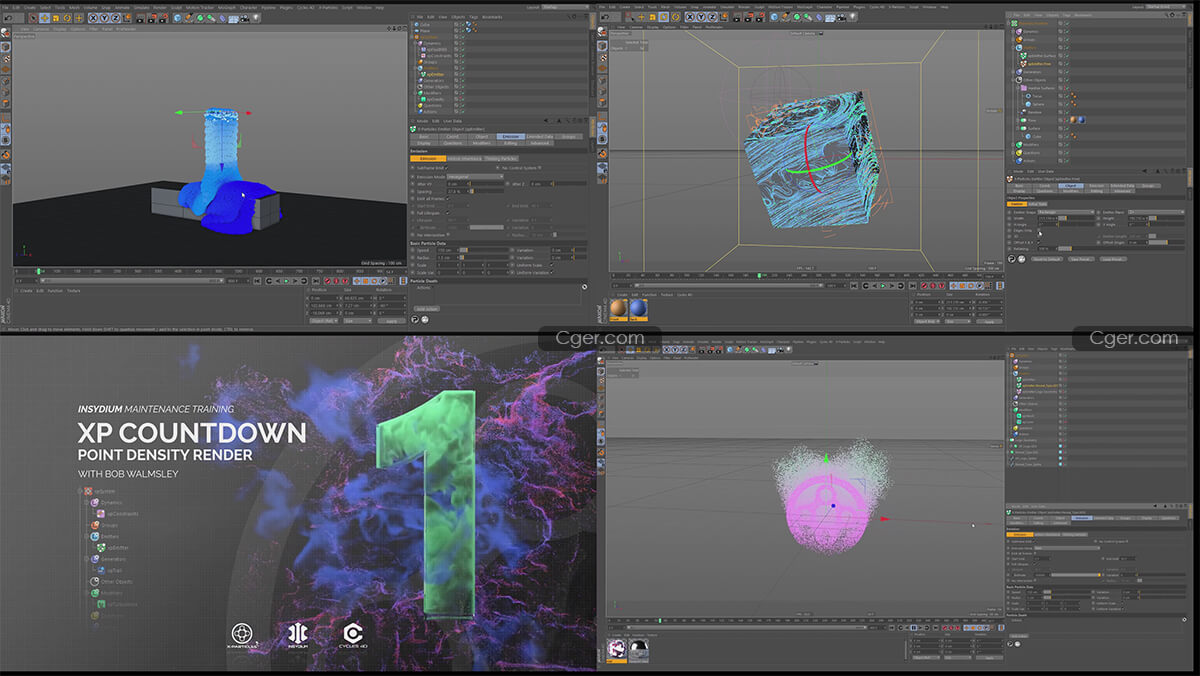Toggle Subframe Emit checkbox in blue fluid window
The height and width of the screenshot is (676, 1200).
446,168
